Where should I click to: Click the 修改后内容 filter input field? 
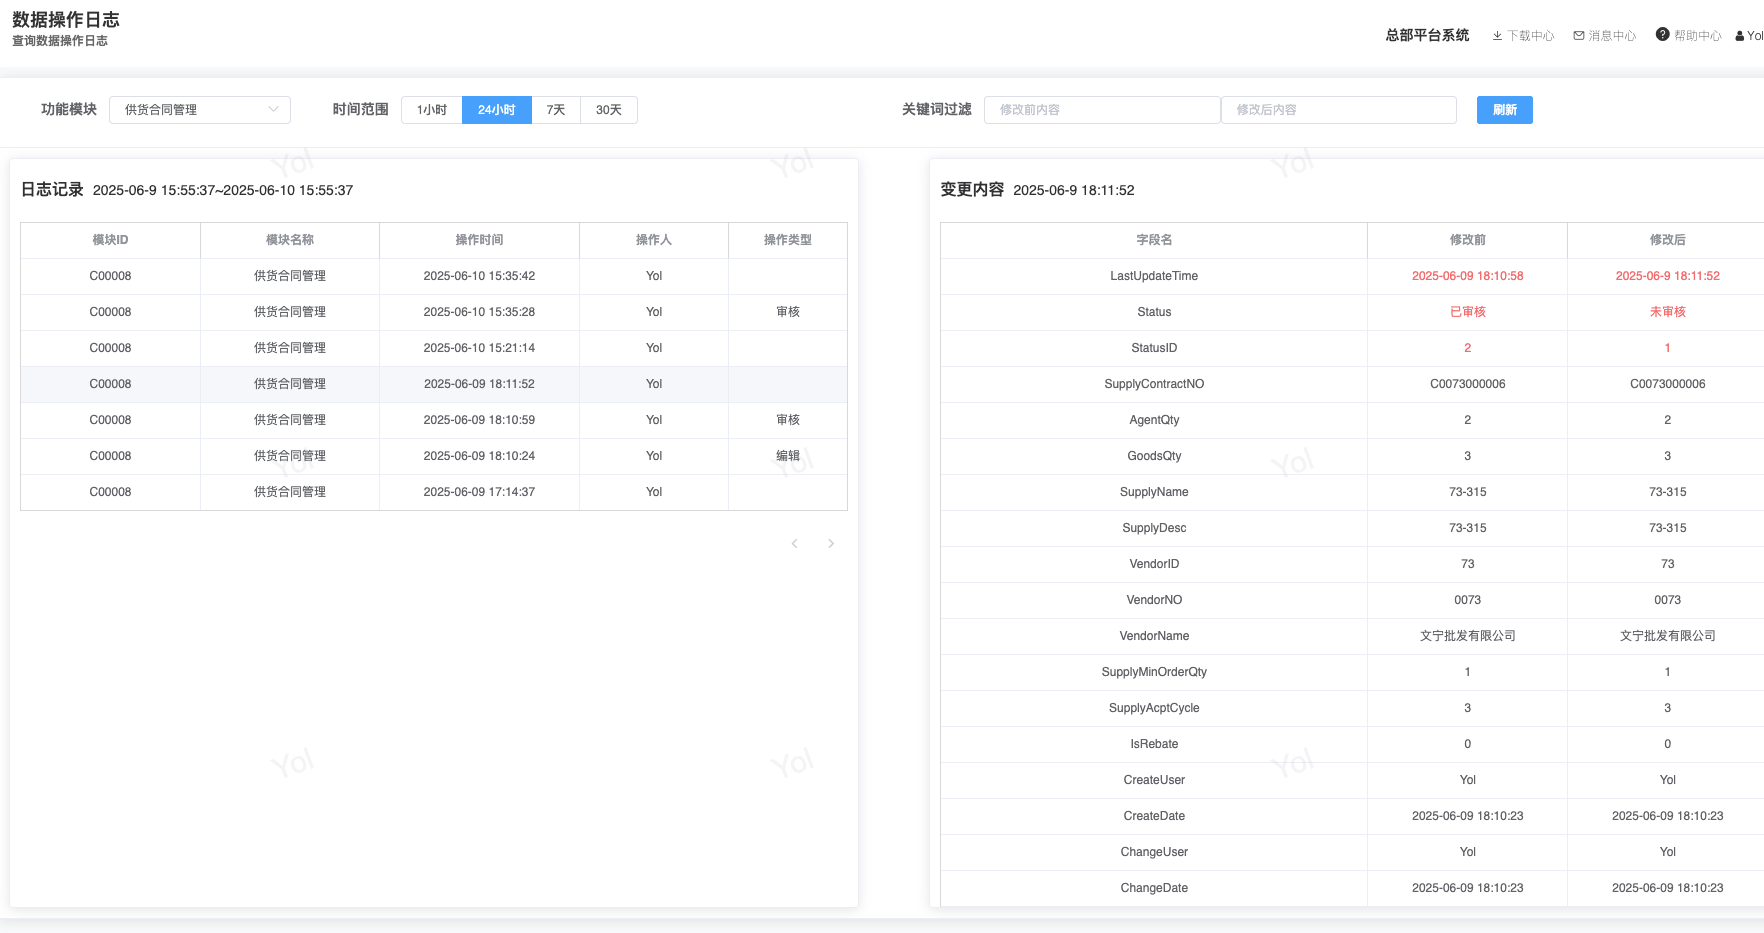1338,110
